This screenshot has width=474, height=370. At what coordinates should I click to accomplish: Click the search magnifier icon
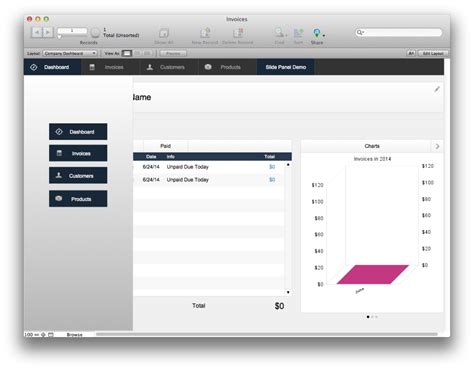click(359, 32)
